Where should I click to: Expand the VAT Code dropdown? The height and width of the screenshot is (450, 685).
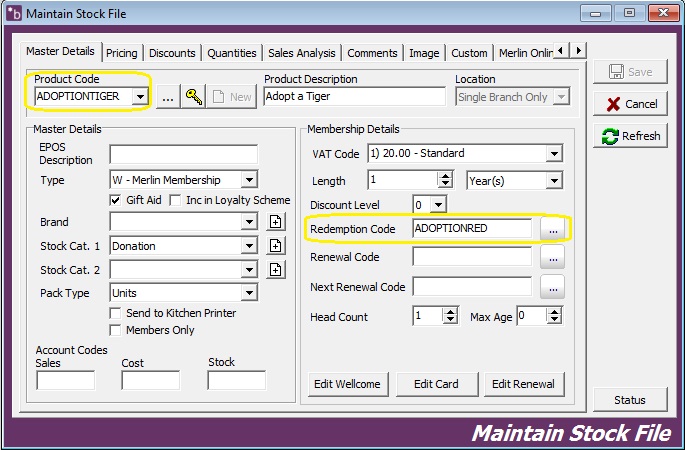[553, 154]
